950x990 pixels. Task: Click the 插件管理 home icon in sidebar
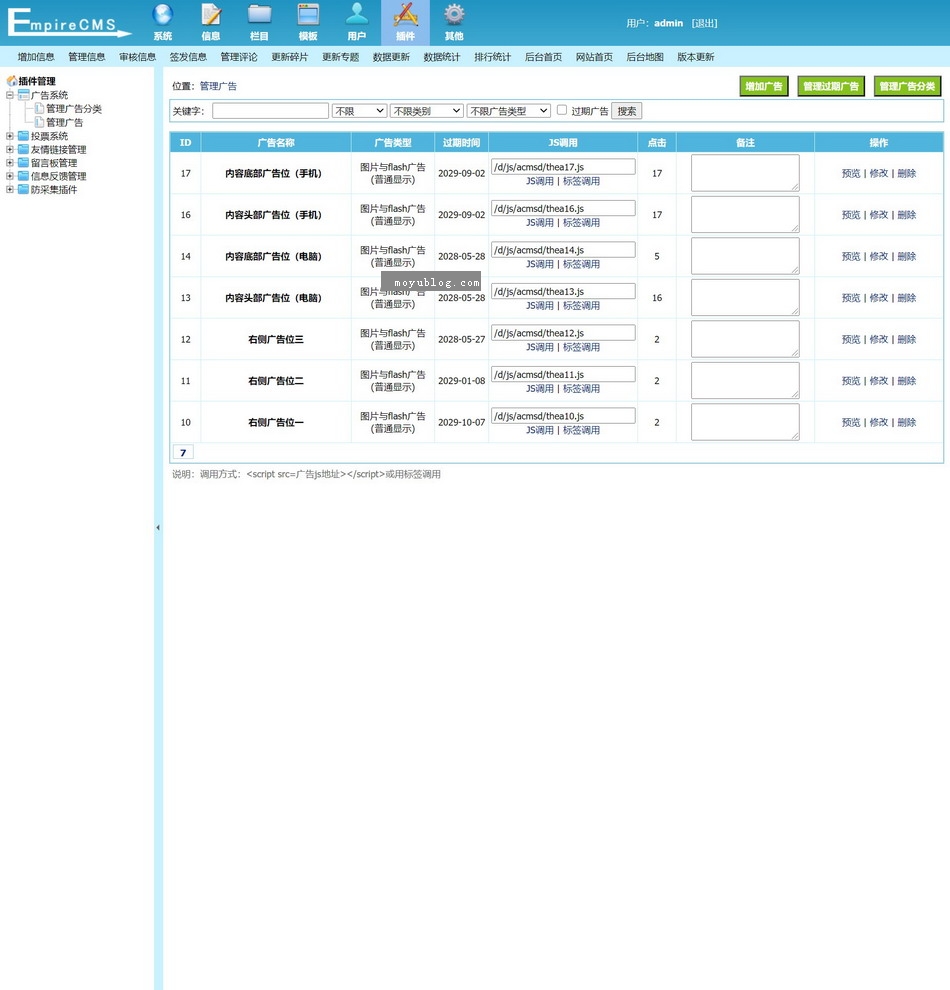[x=11, y=81]
